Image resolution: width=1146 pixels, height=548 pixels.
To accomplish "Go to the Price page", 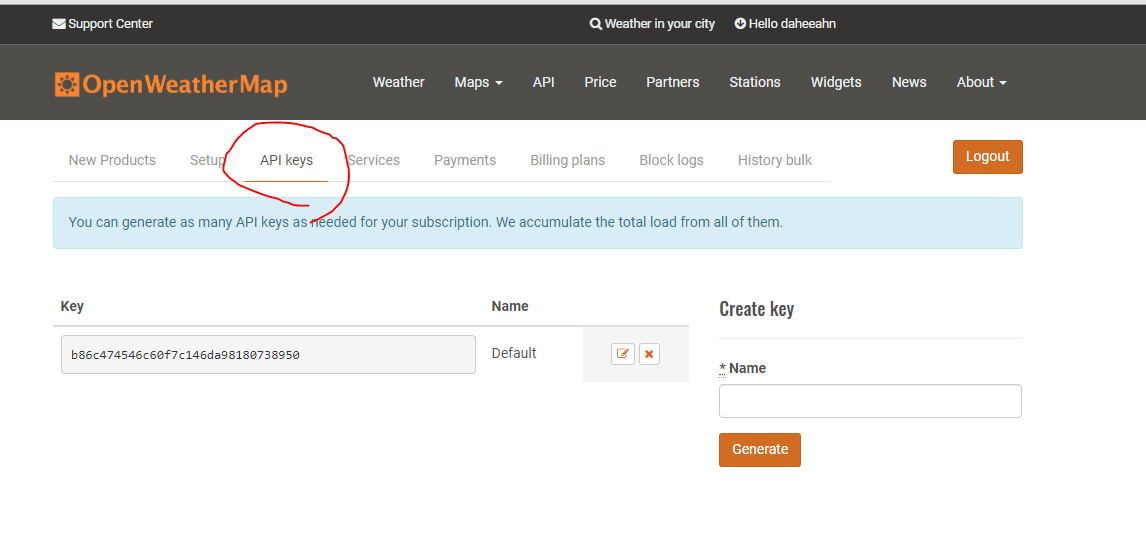I will click(x=600, y=83).
